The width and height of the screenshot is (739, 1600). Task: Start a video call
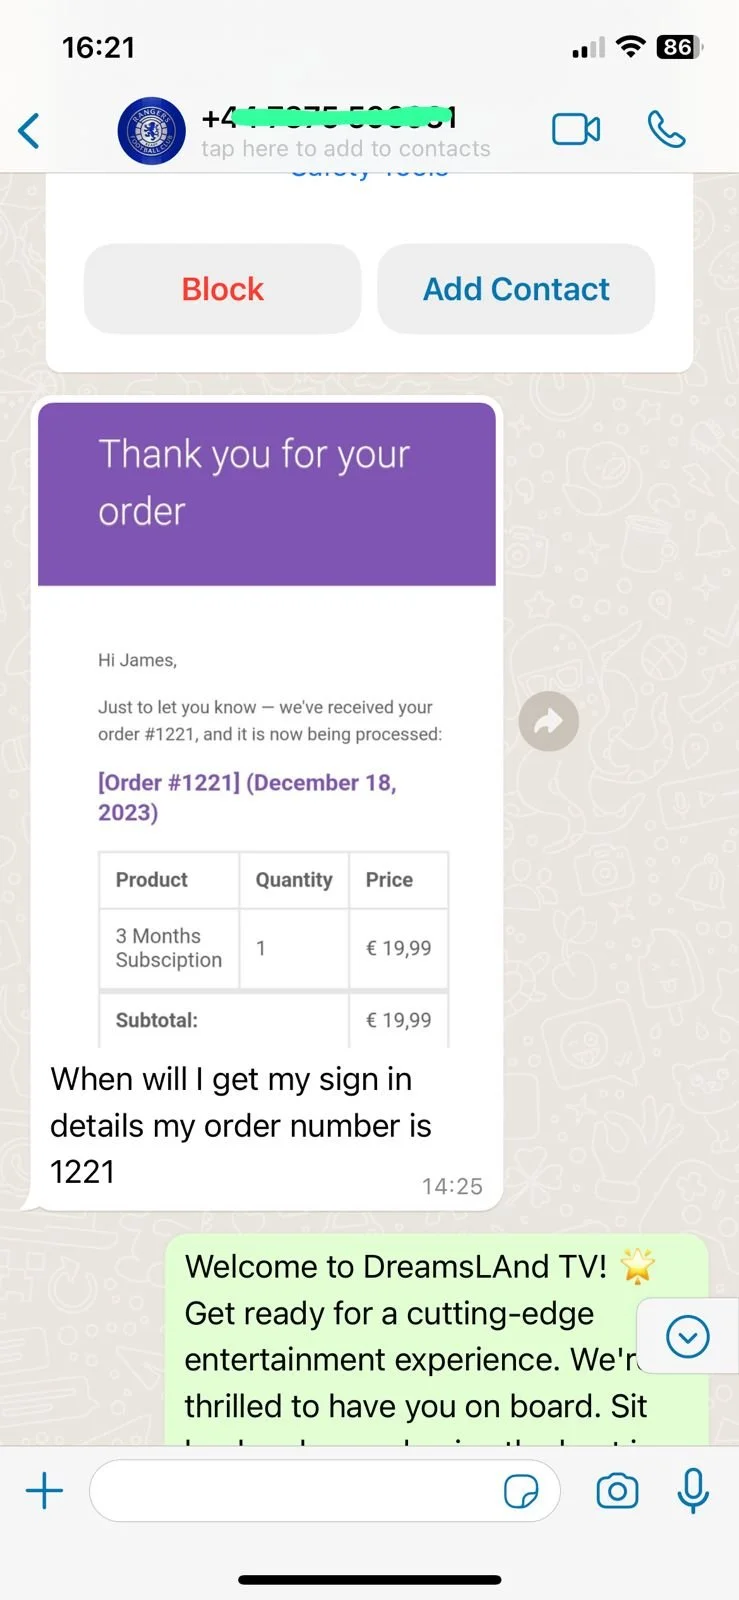tap(576, 130)
